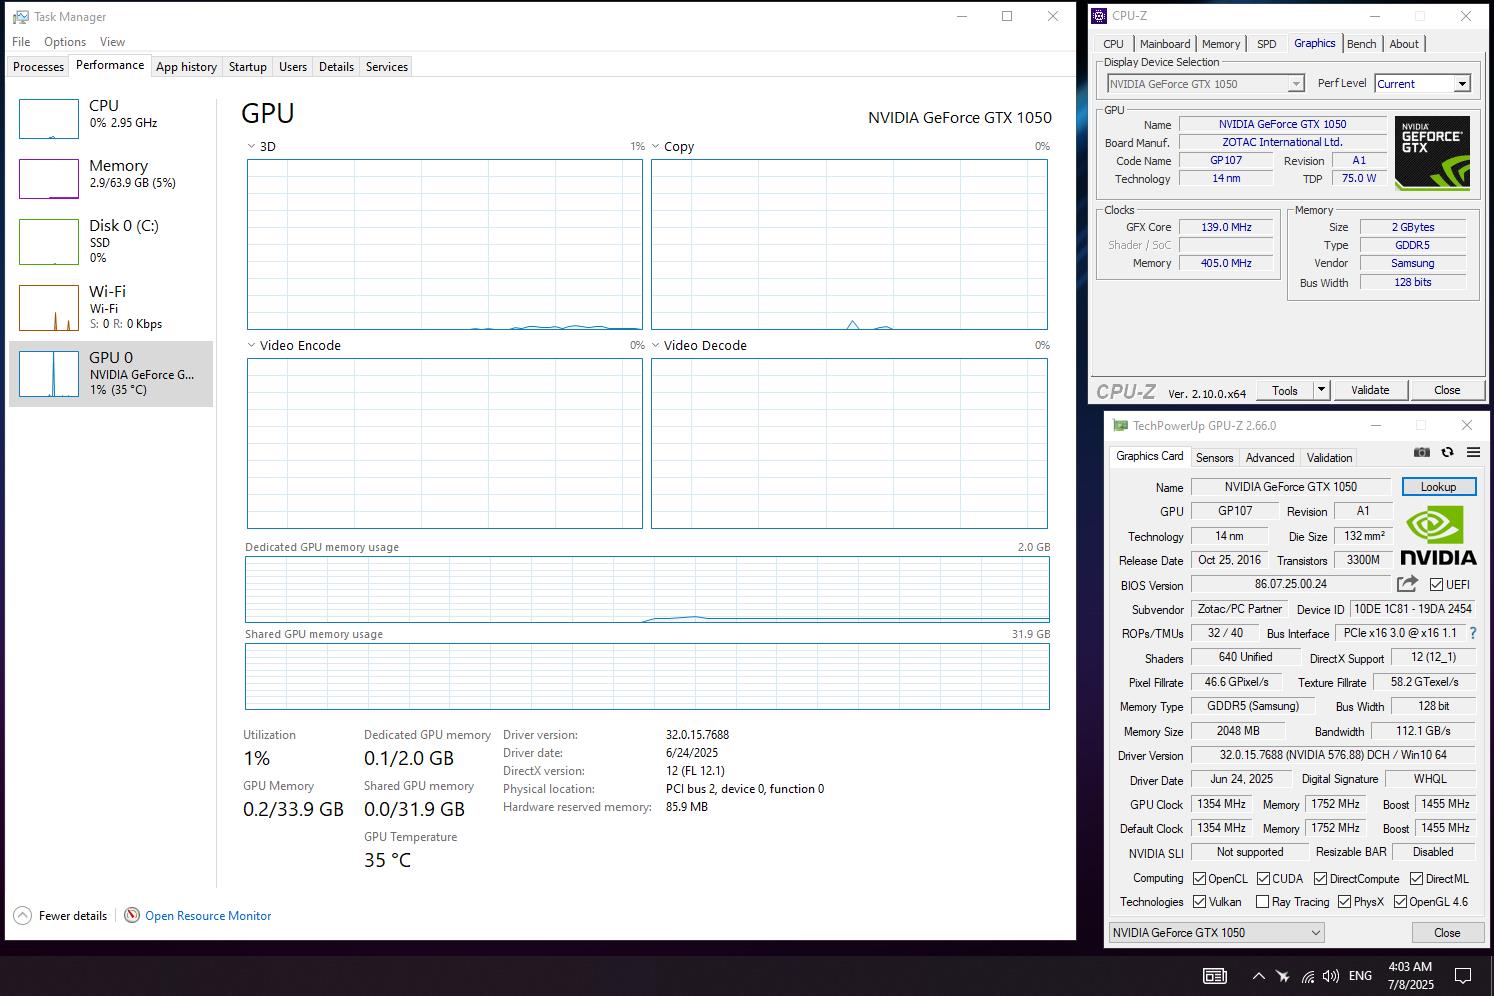This screenshot has width=1494, height=996.
Task: Click CPU-Z Validate button
Action: (x=1370, y=390)
